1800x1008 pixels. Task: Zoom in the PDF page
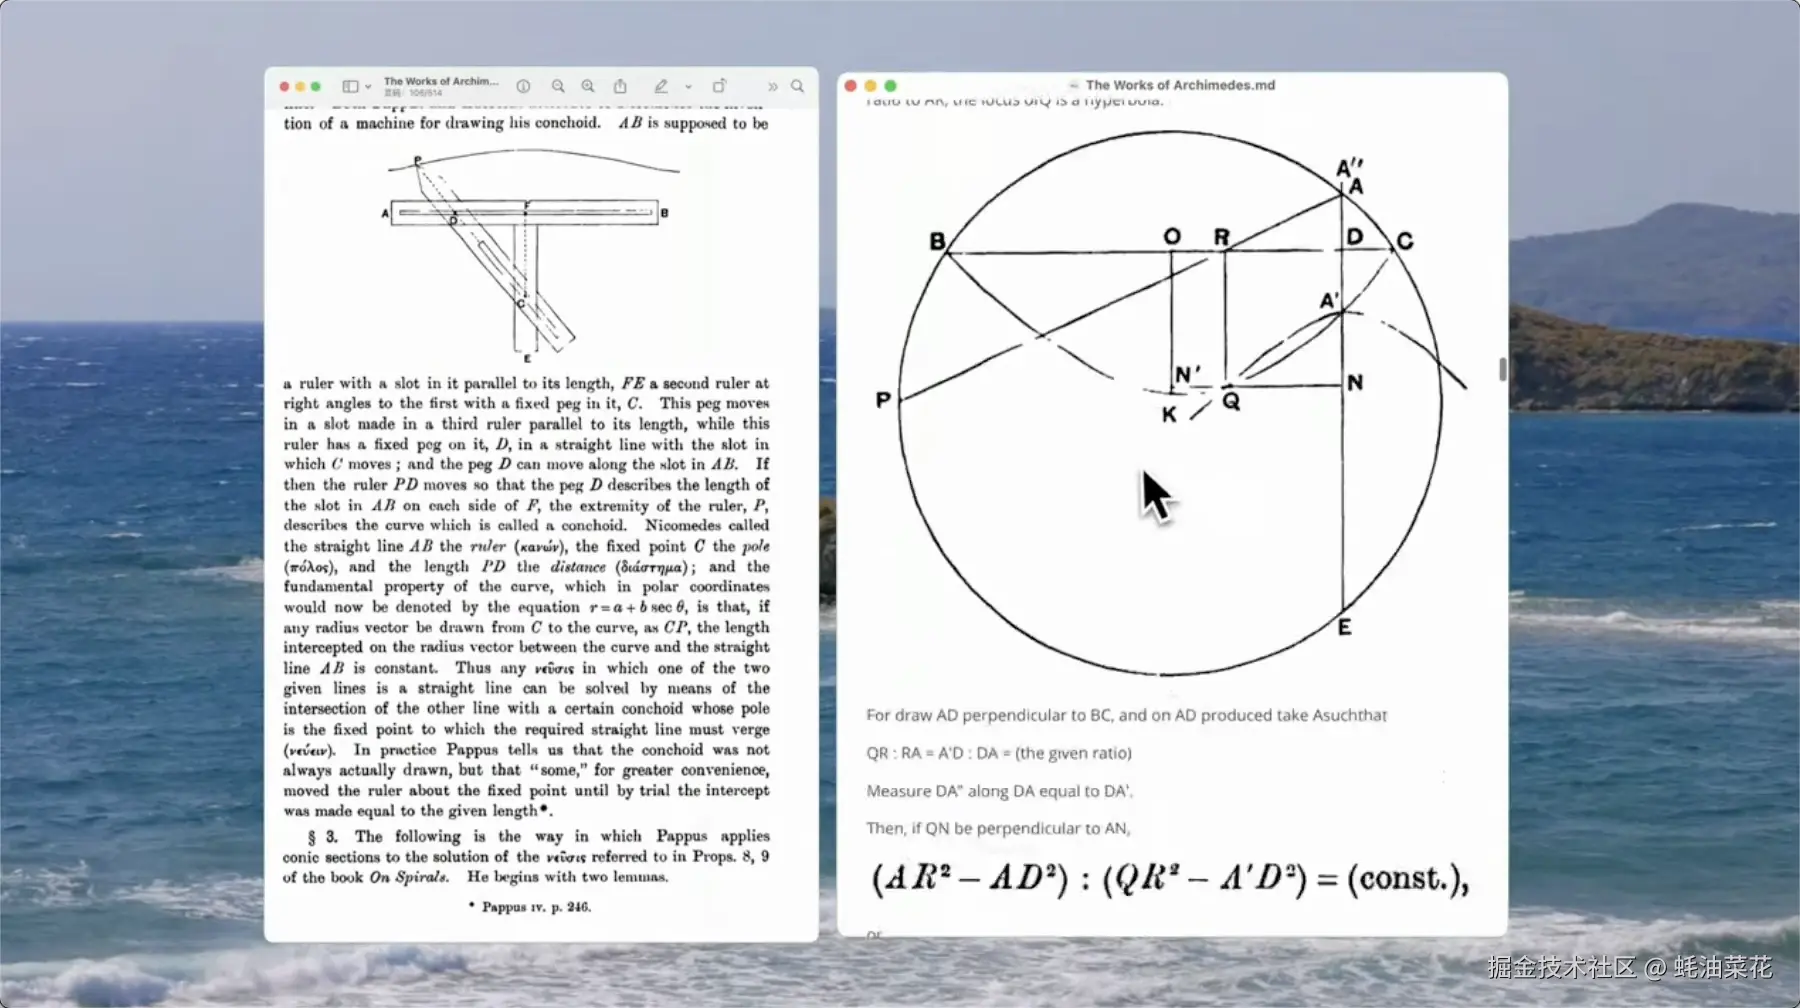(x=588, y=87)
